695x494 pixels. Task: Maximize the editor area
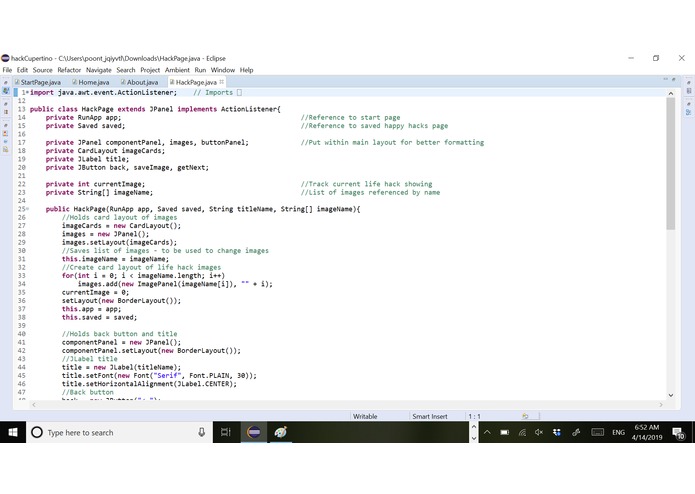(674, 79)
